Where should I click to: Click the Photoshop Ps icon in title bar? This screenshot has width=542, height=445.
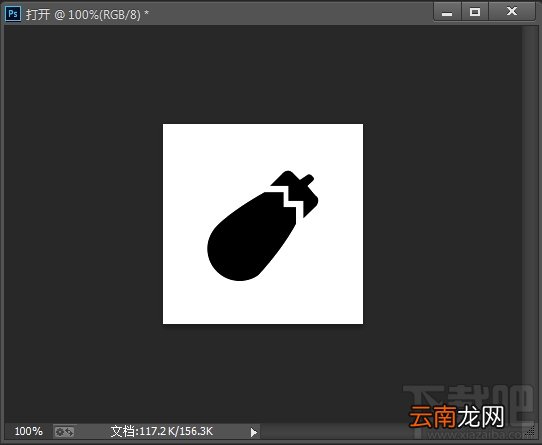(x=13, y=14)
